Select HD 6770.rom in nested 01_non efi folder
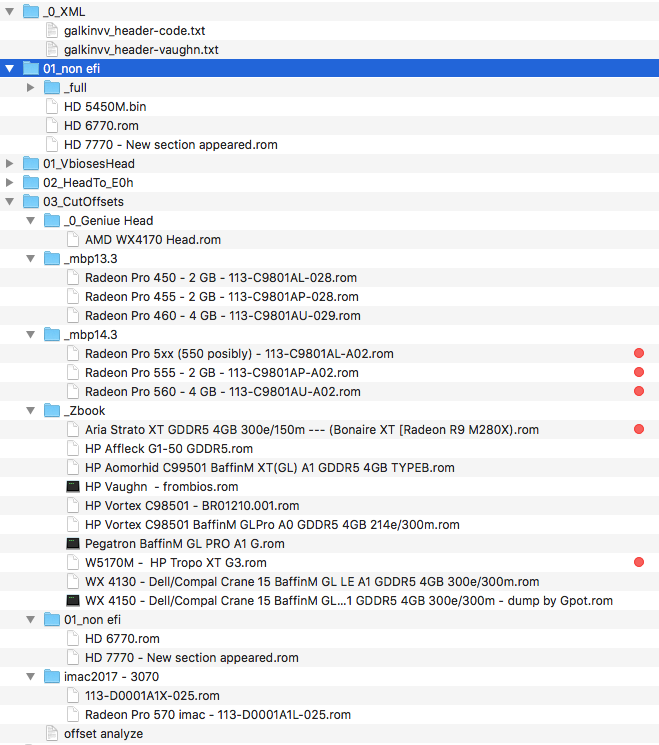 tap(122, 639)
